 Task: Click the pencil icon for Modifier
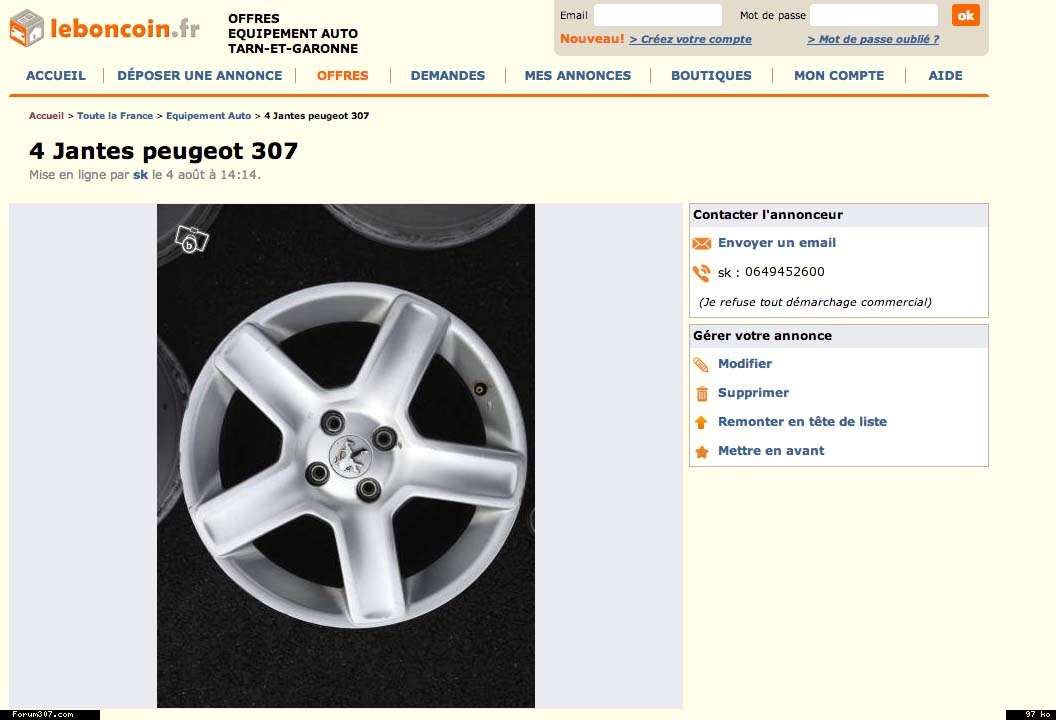pos(701,365)
